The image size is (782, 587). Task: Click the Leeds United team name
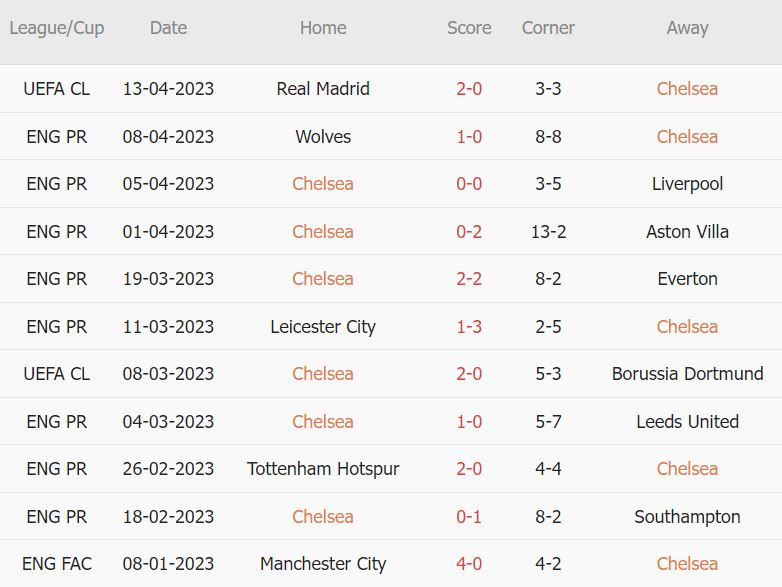[x=687, y=422]
